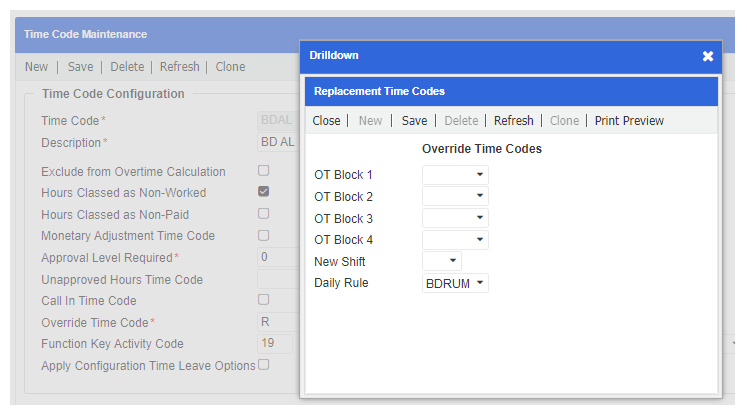Click Close in Replacement Time Codes toolbar

point(326,121)
